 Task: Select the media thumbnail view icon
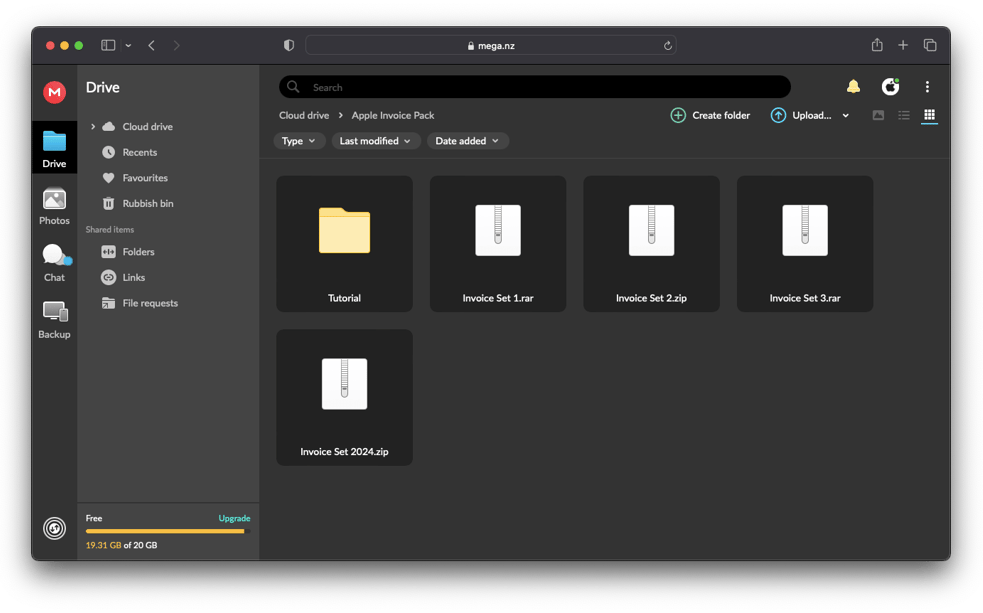[x=878, y=115]
